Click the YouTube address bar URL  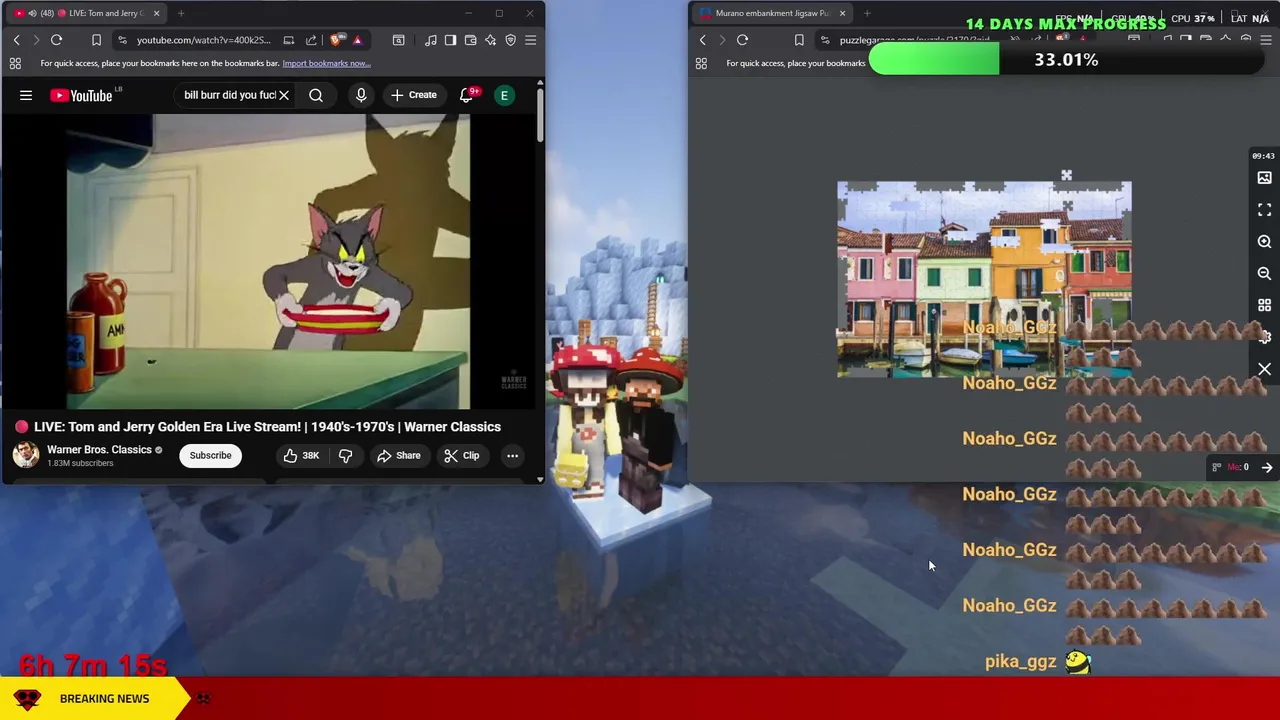(203, 40)
